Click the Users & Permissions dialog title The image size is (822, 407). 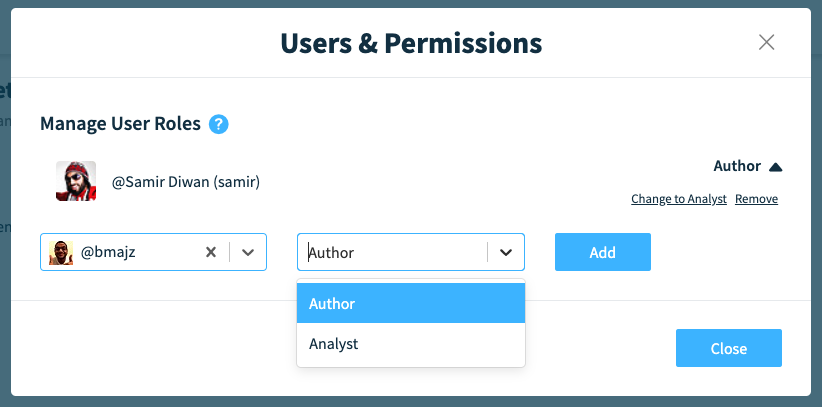pyautogui.click(x=411, y=44)
